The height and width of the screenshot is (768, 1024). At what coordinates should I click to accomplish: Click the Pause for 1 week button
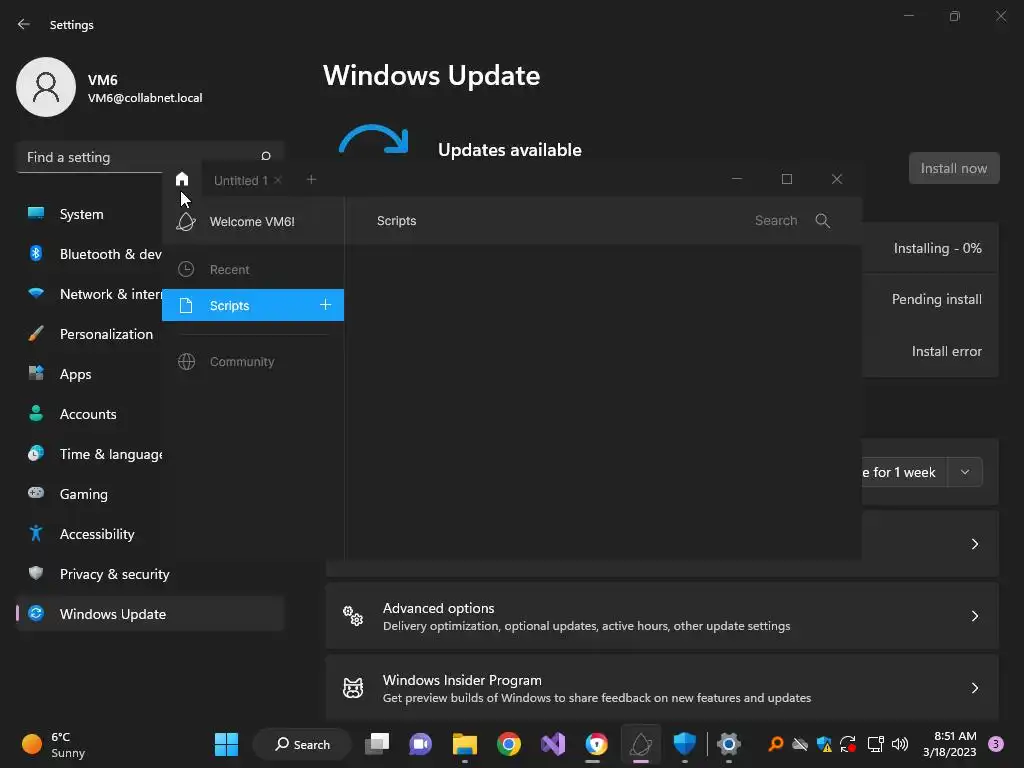coord(904,472)
